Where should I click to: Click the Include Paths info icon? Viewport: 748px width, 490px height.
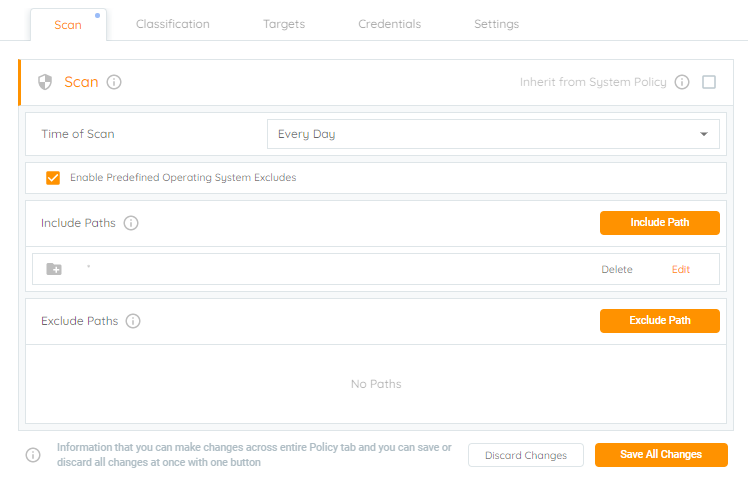(131, 223)
